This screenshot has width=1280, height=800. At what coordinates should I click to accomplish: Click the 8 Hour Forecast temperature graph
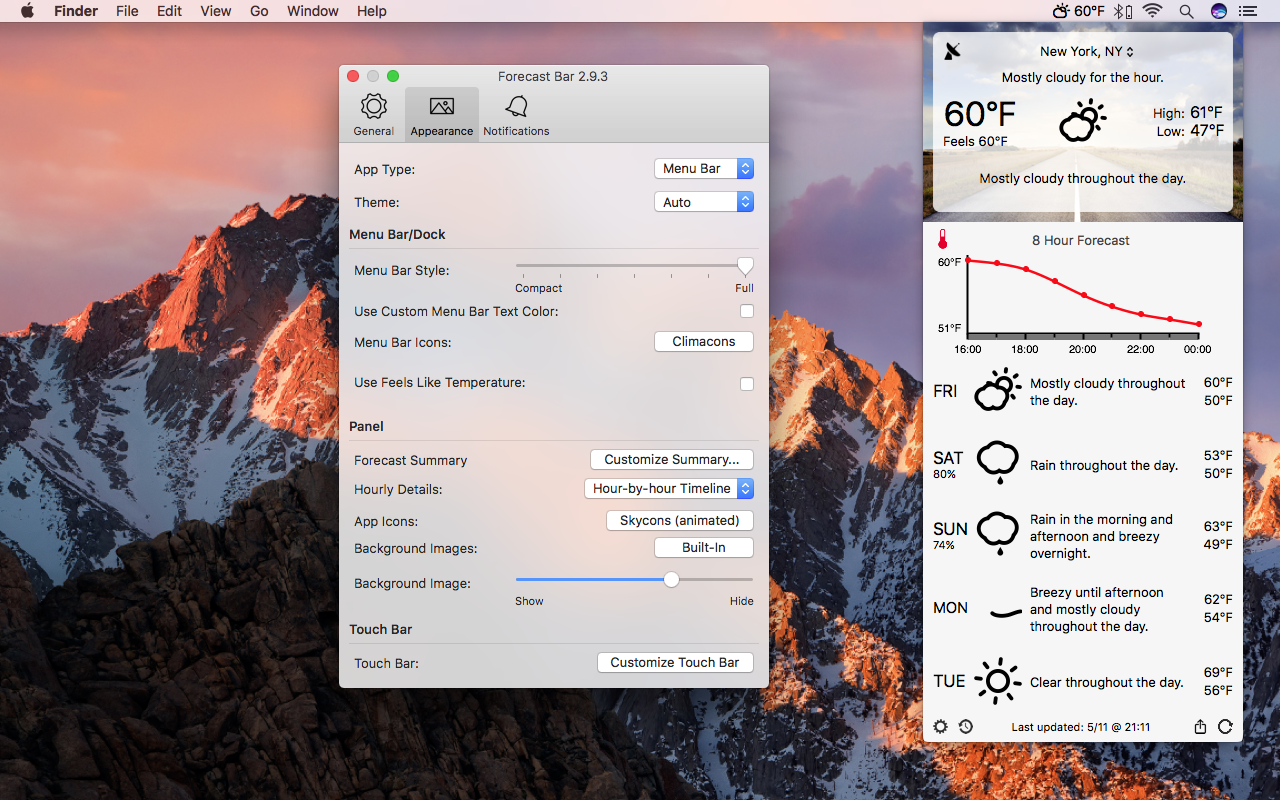pyautogui.click(x=1083, y=300)
